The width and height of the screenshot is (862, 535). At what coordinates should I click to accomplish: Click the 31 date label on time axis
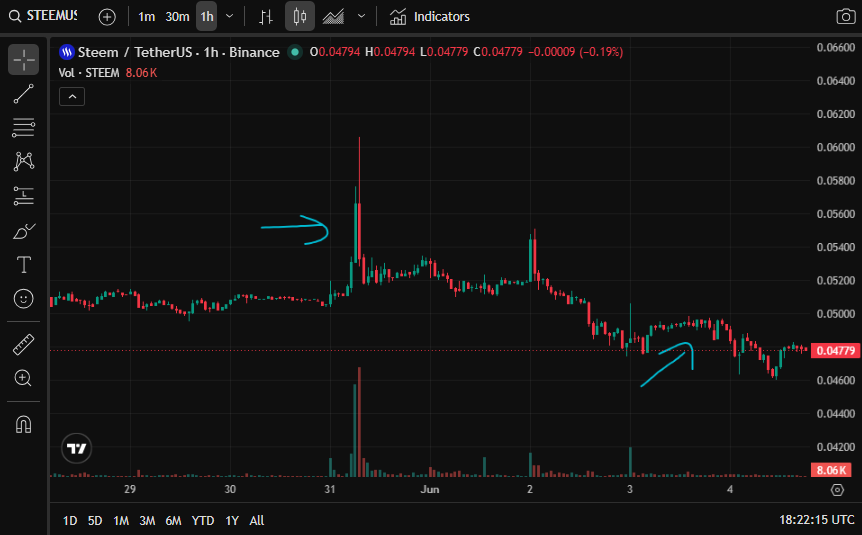click(x=329, y=489)
